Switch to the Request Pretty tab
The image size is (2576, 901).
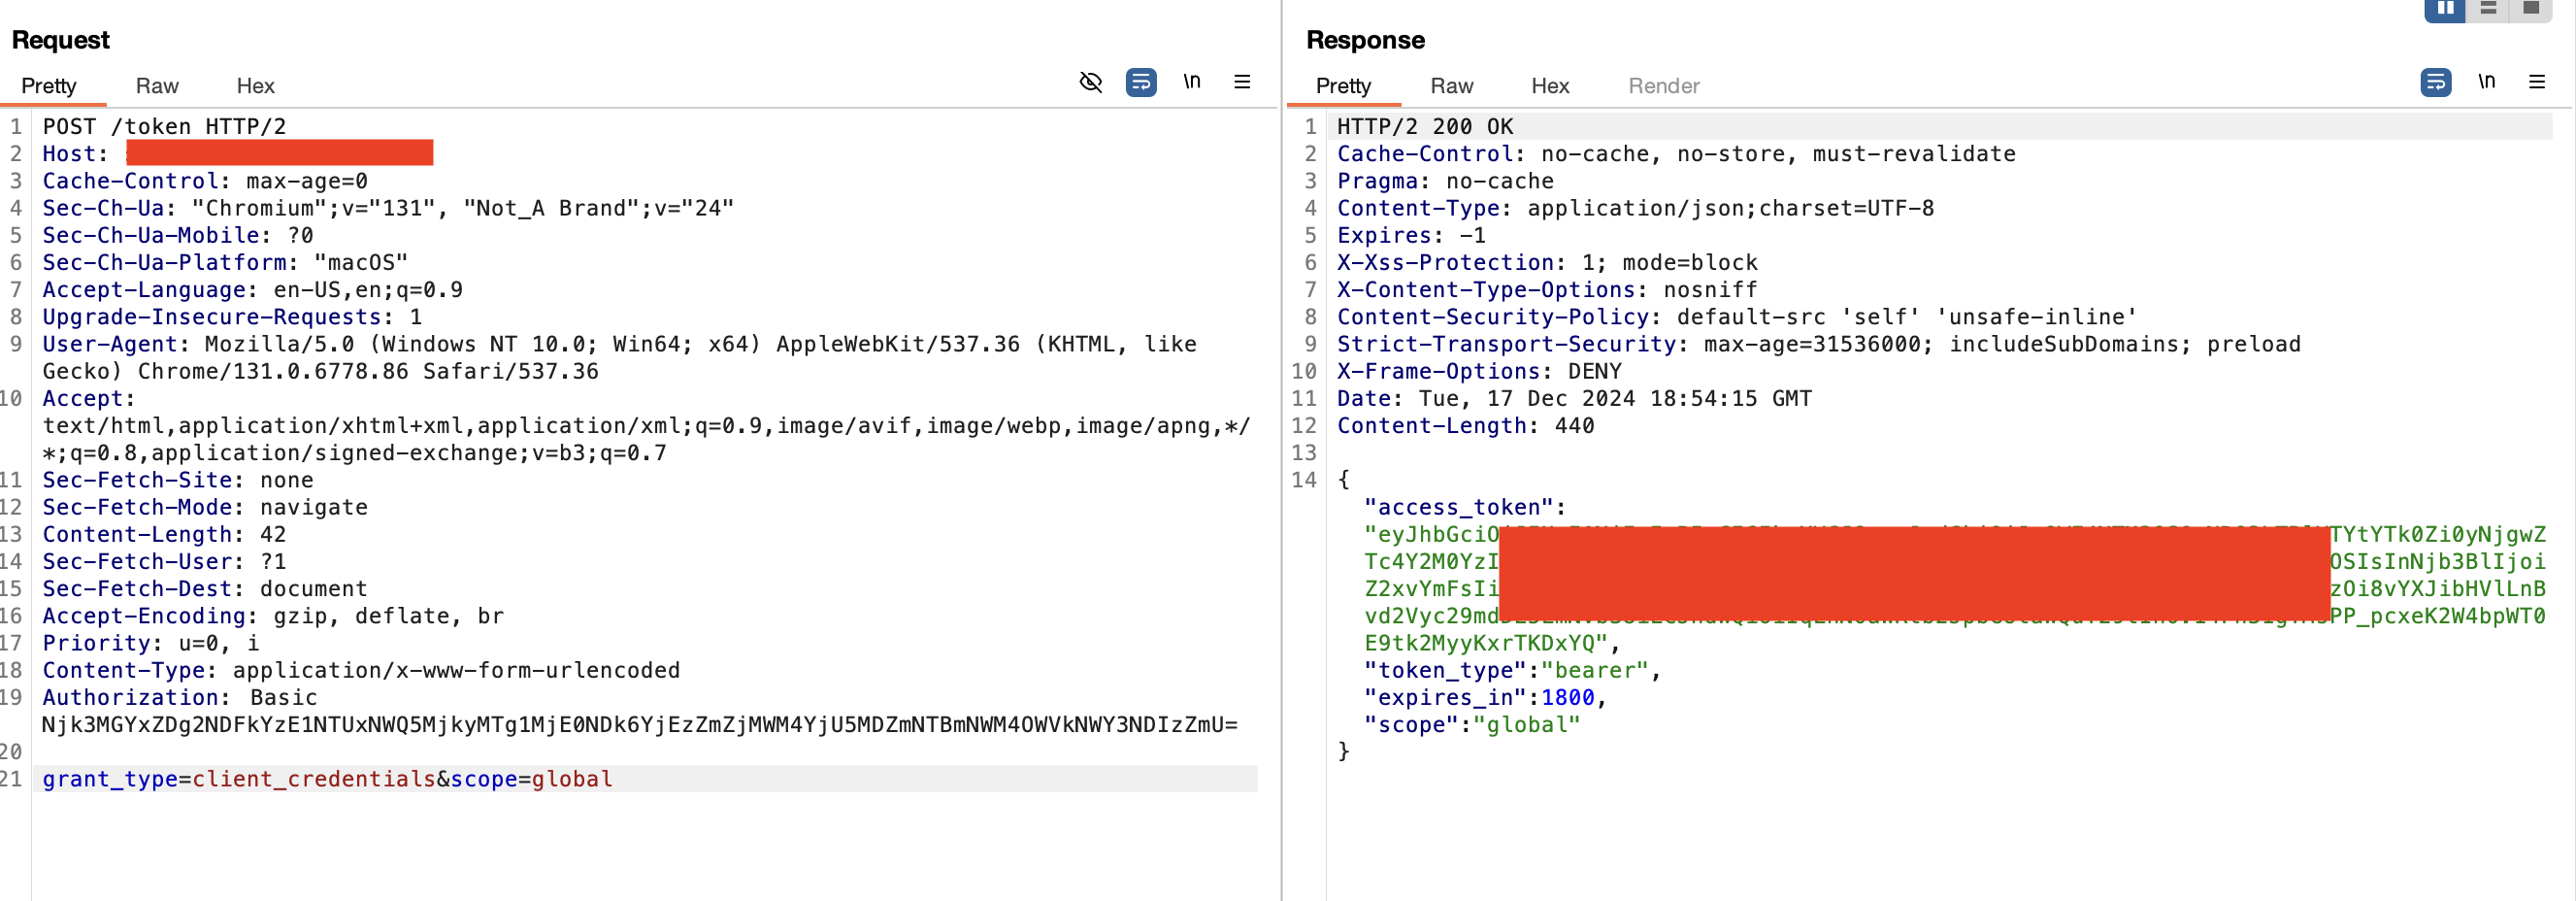[x=49, y=86]
